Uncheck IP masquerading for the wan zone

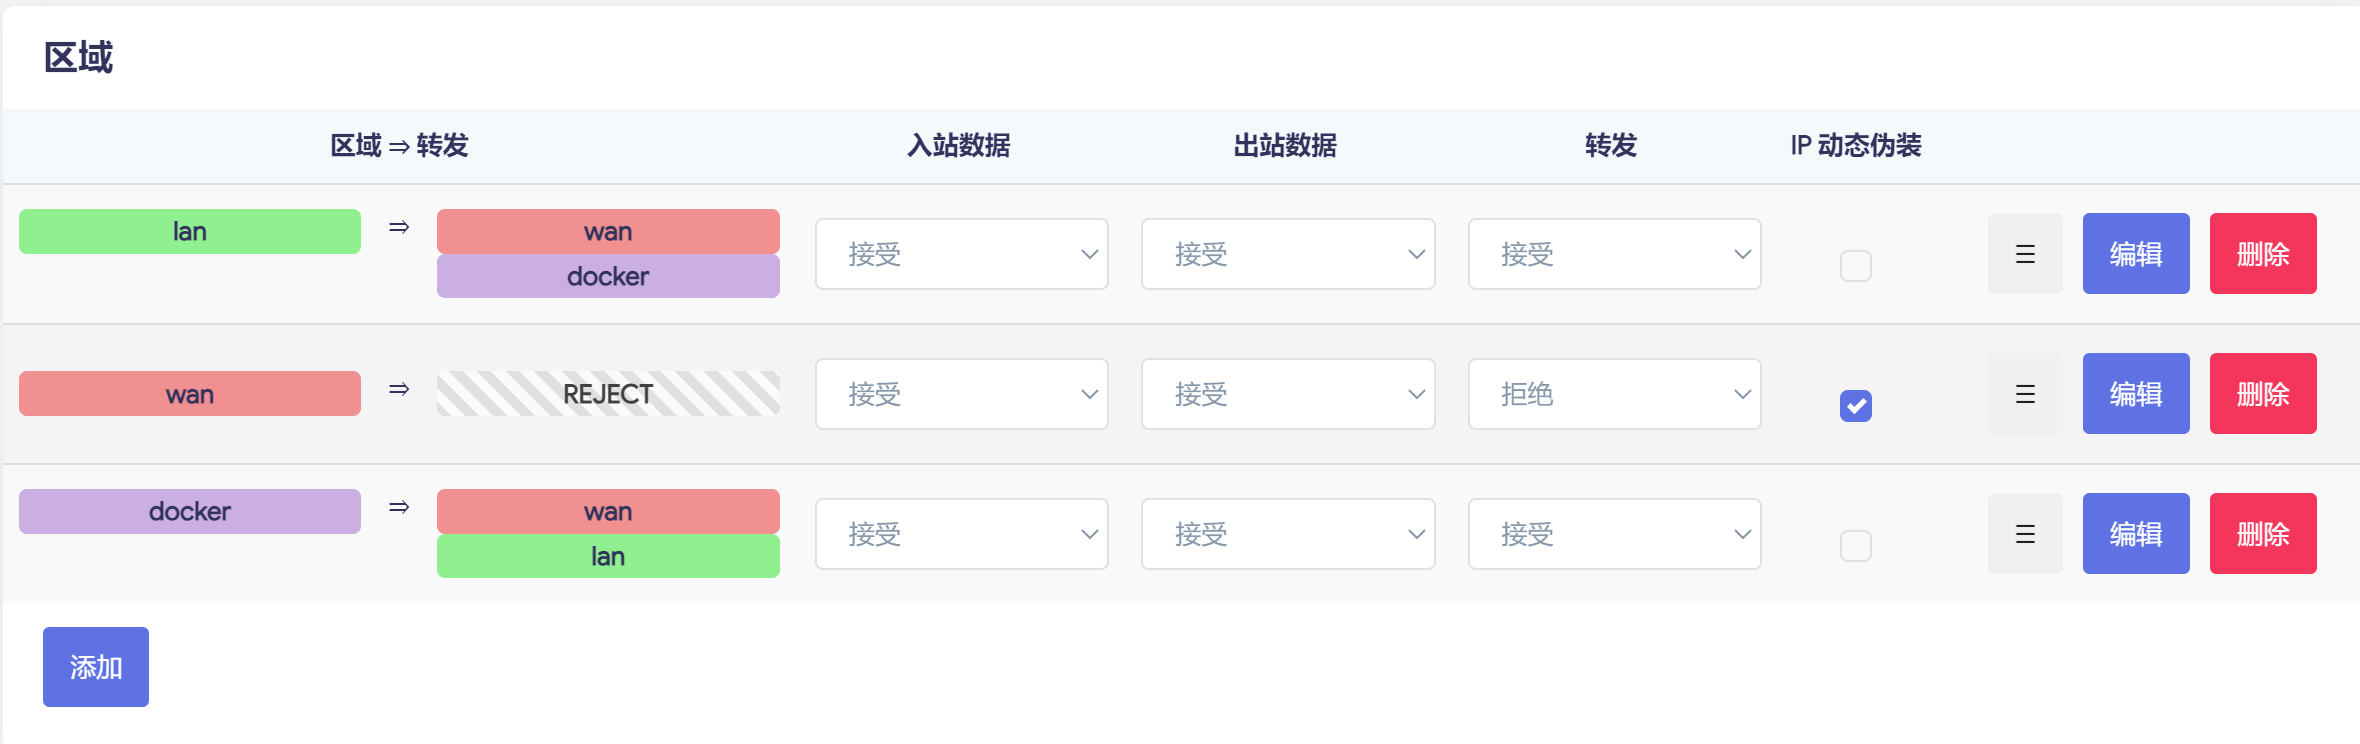click(1855, 406)
